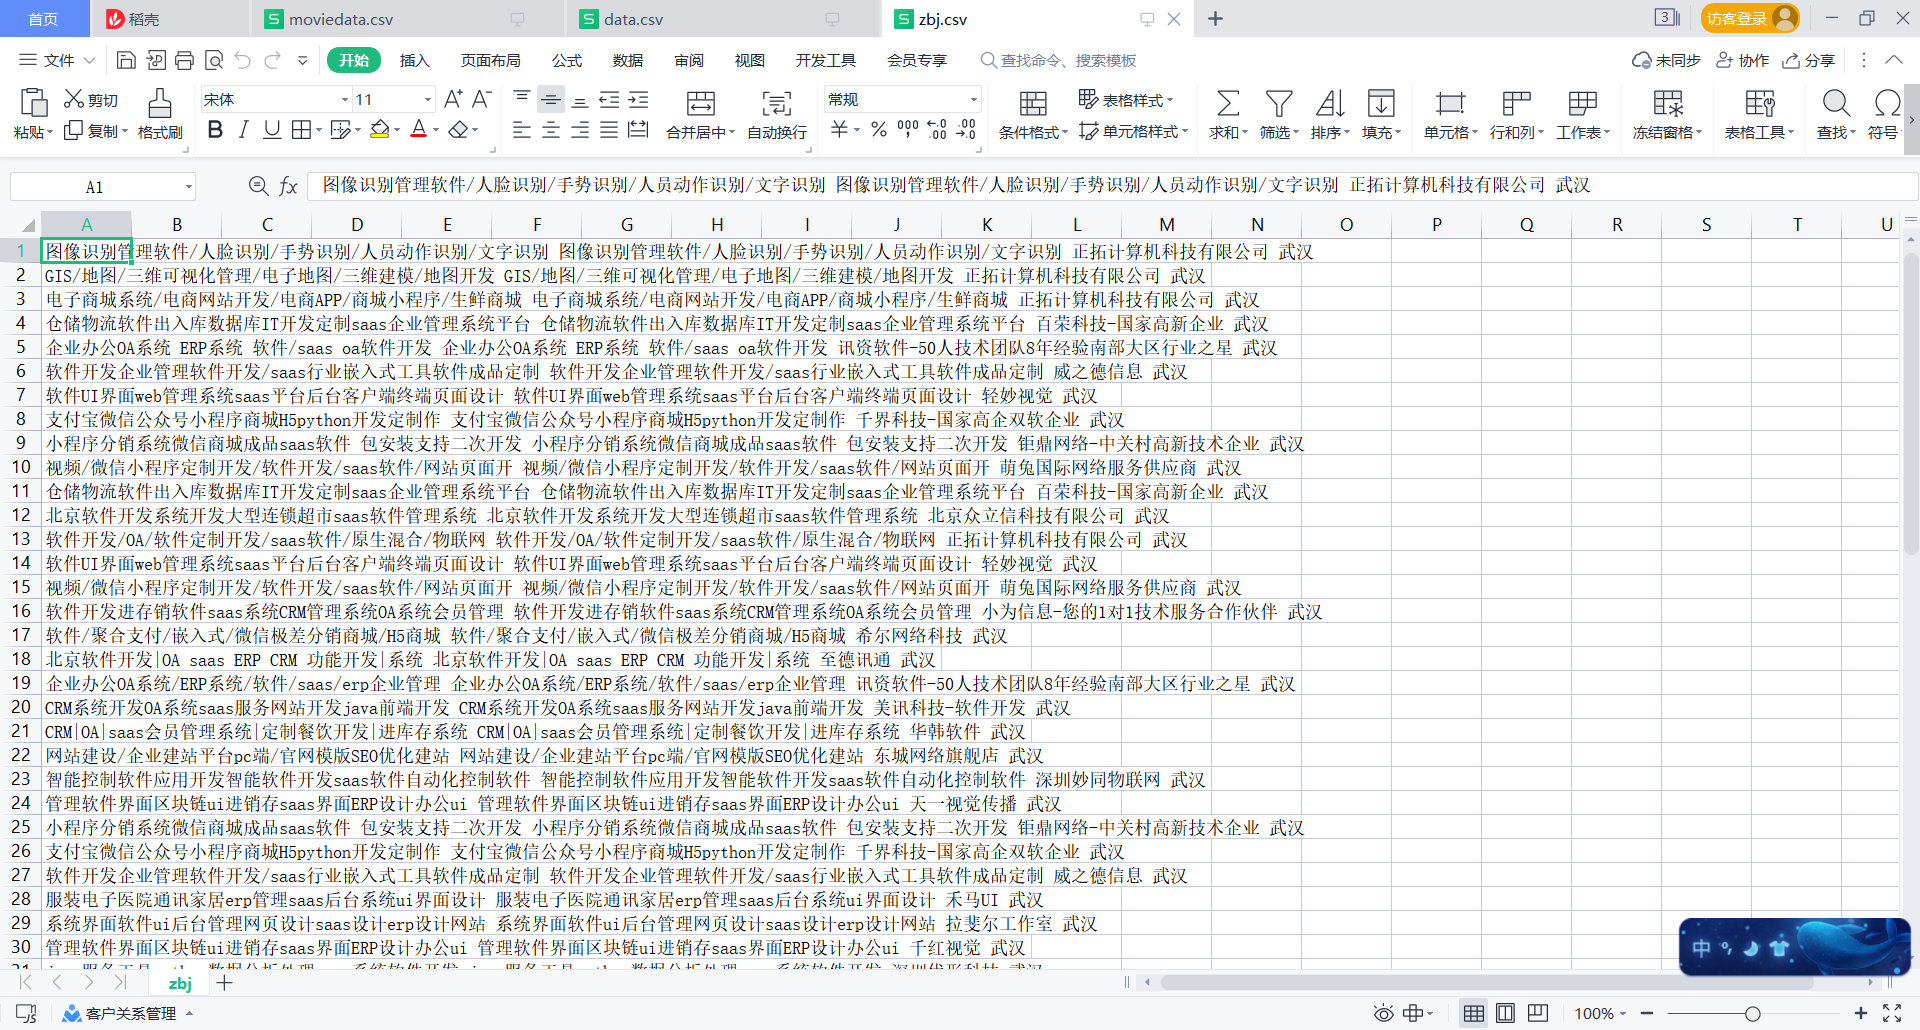1920x1030 pixels.
Task: Click the Redo arrow icon
Action: pyautogui.click(x=272, y=60)
